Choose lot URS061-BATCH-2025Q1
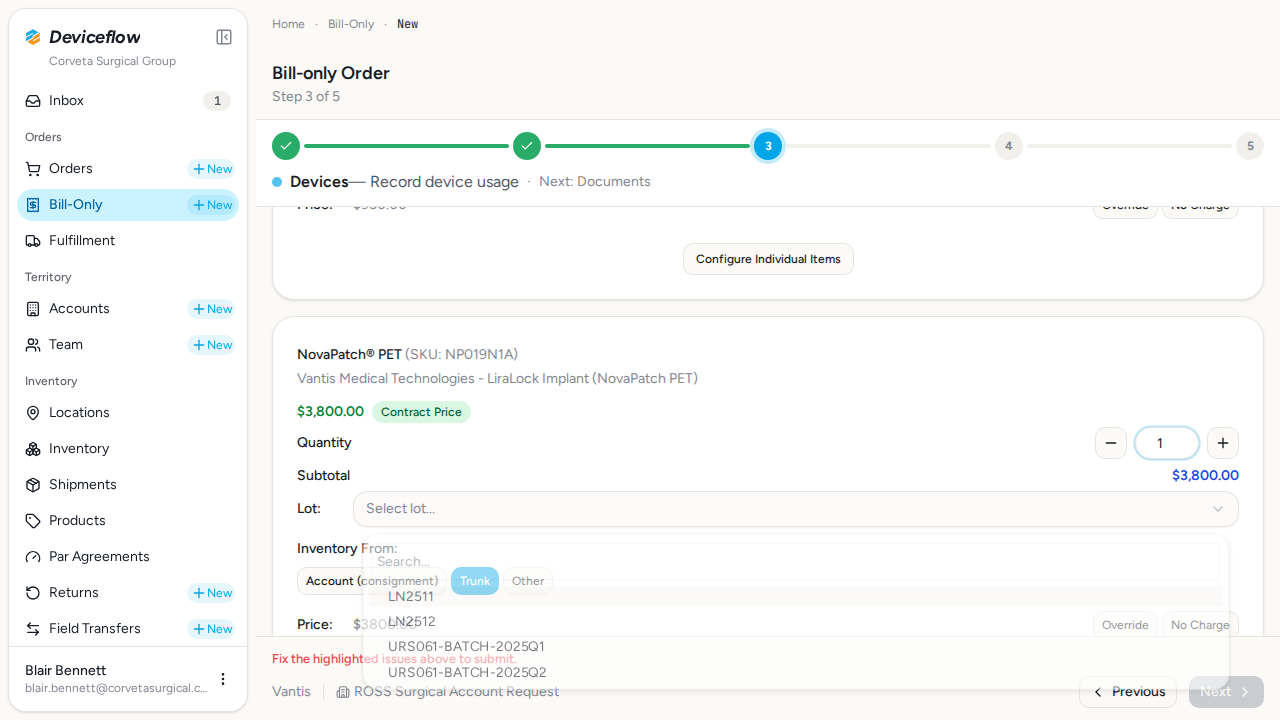 [x=796, y=647]
